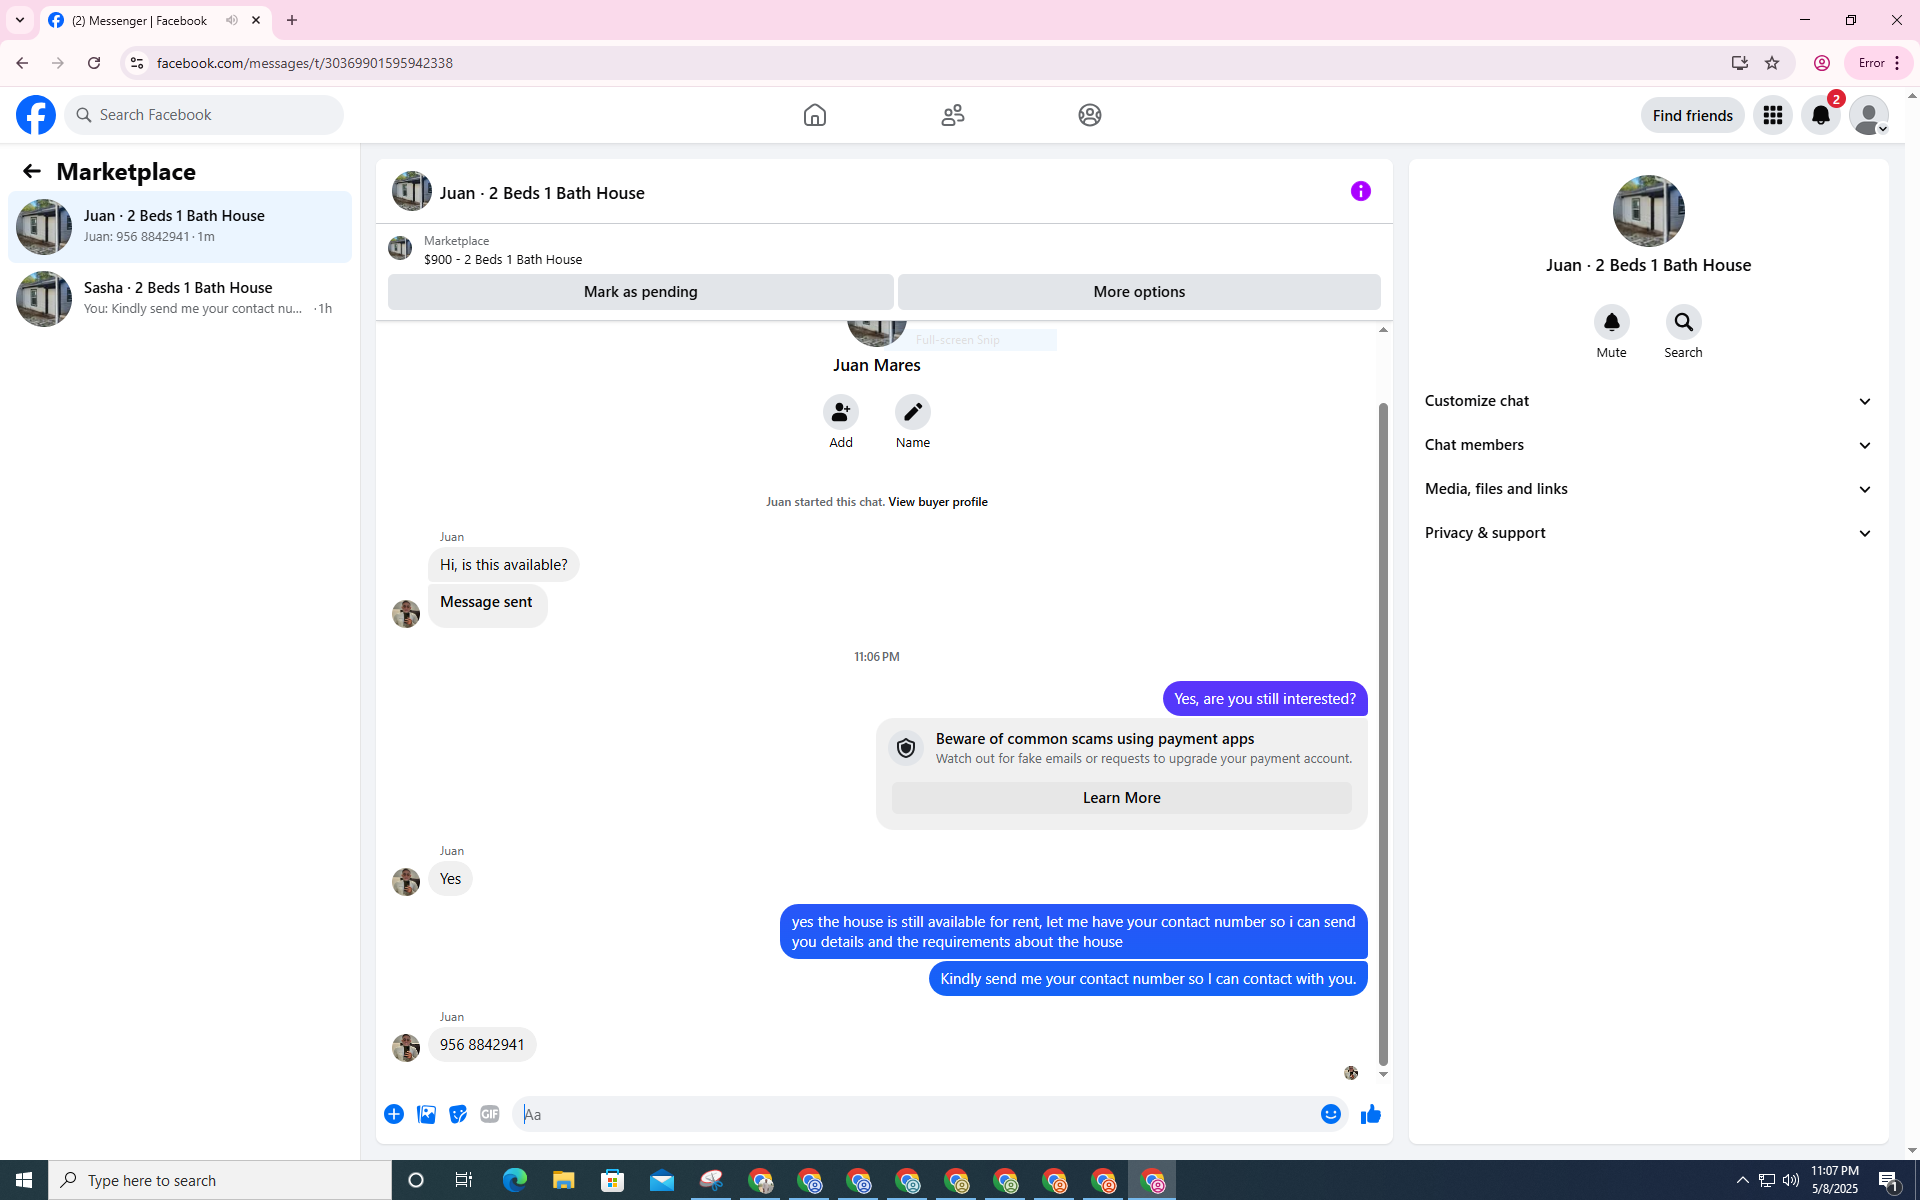Image resolution: width=1920 pixels, height=1200 pixels.
Task: Expand Chat members section
Action: click(x=1648, y=445)
